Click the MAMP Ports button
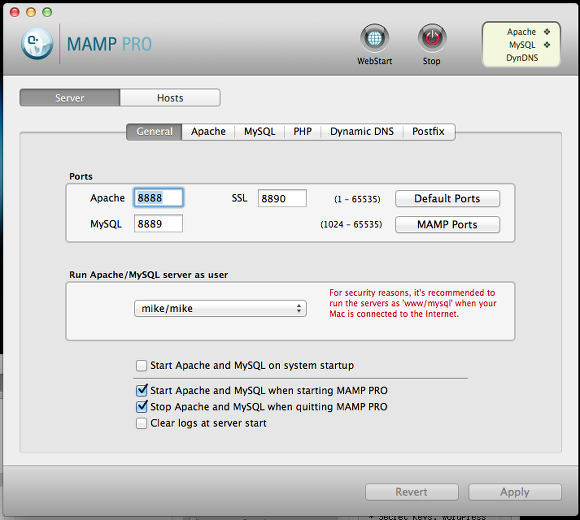580x520 pixels. tap(447, 224)
